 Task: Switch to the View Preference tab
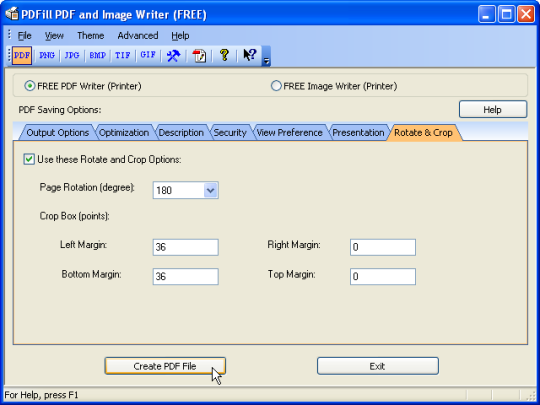290,133
